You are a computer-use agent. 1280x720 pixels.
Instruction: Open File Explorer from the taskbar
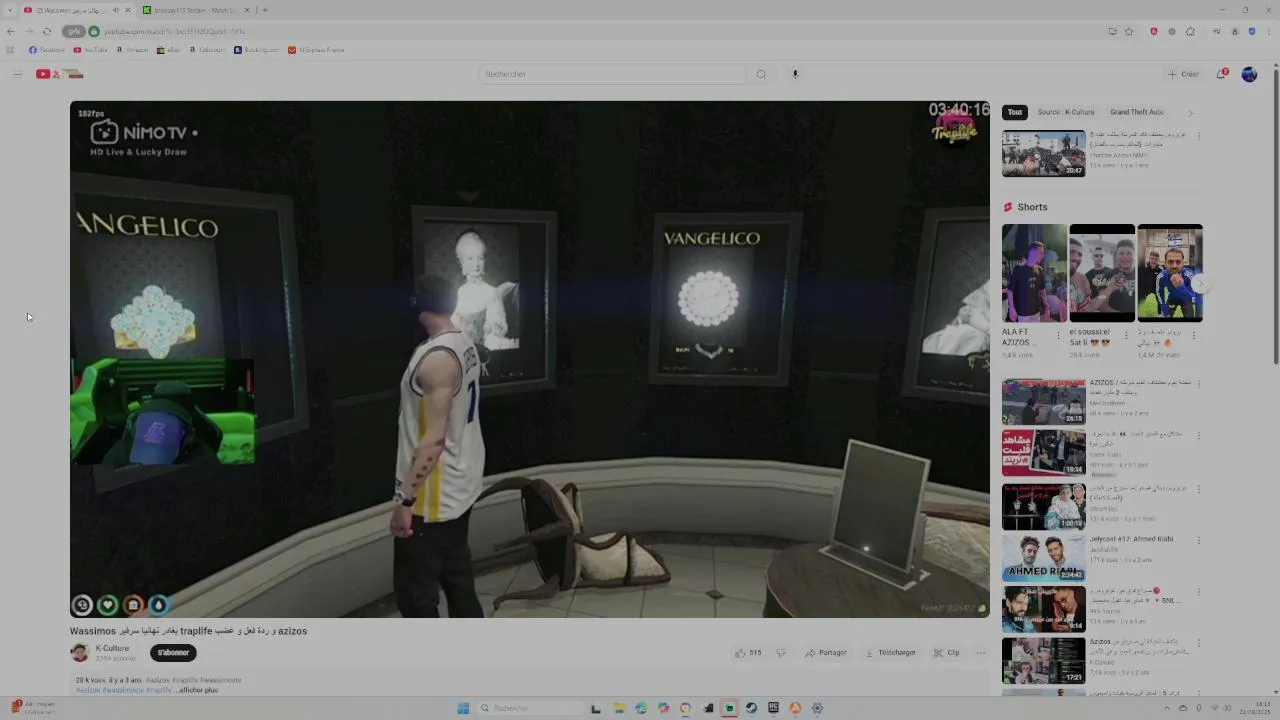[x=619, y=708]
